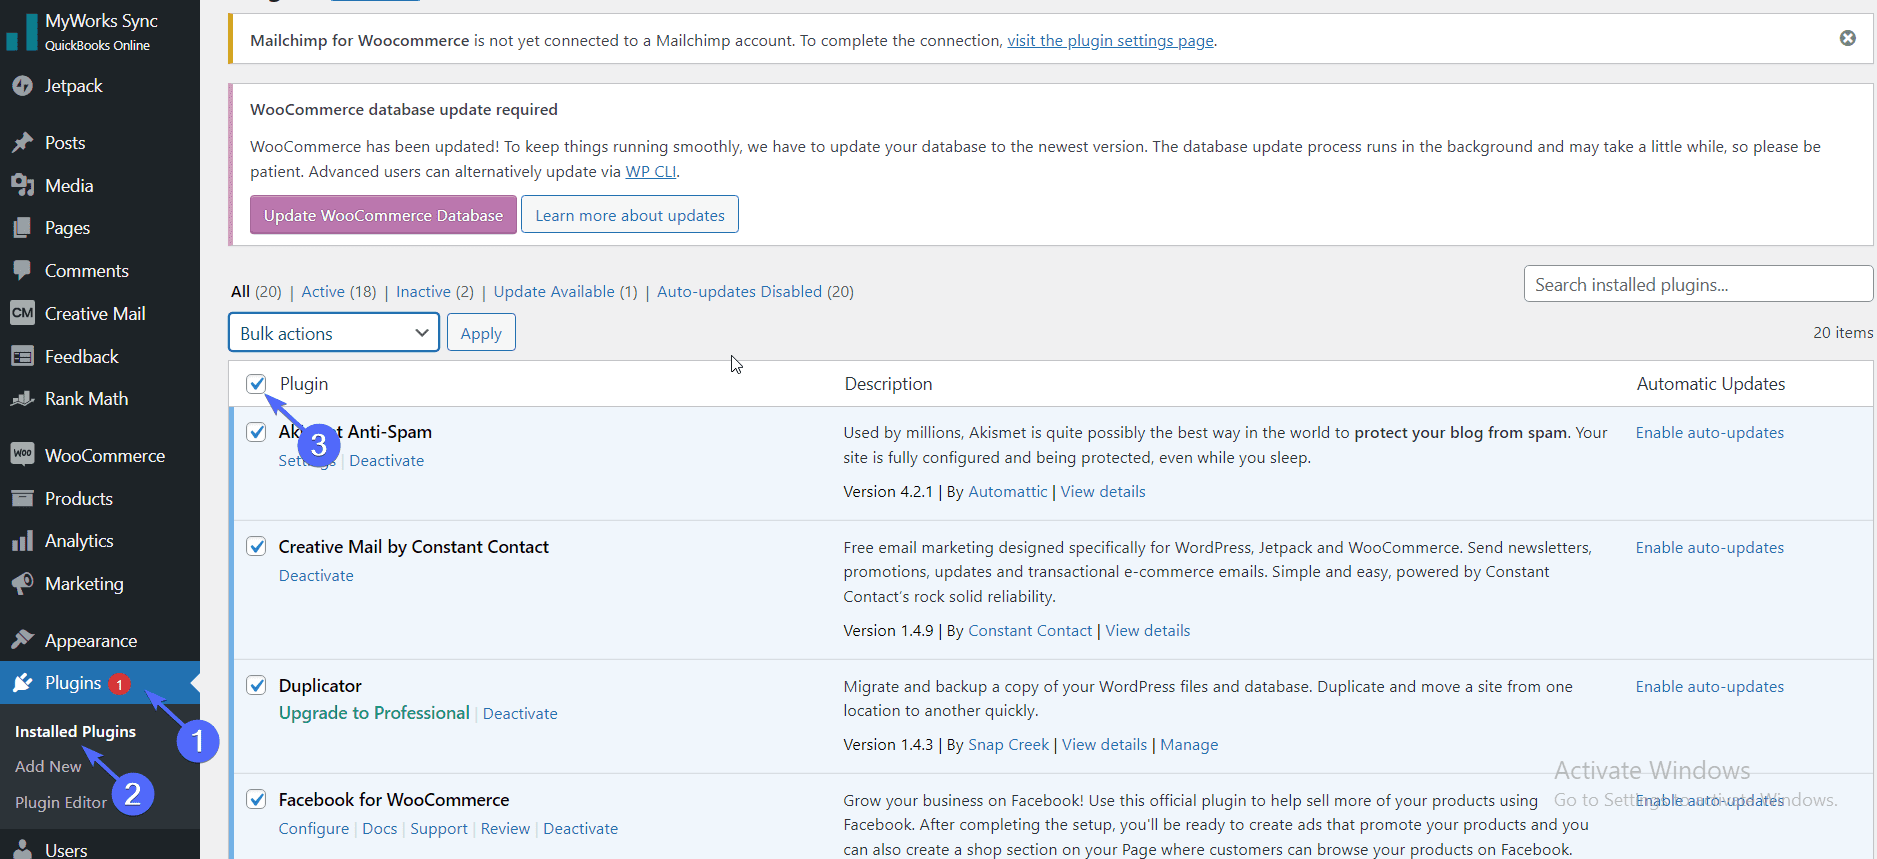This screenshot has height=859, width=1877.
Task: Enable auto-updates for Creative Mail
Action: click(1710, 547)
